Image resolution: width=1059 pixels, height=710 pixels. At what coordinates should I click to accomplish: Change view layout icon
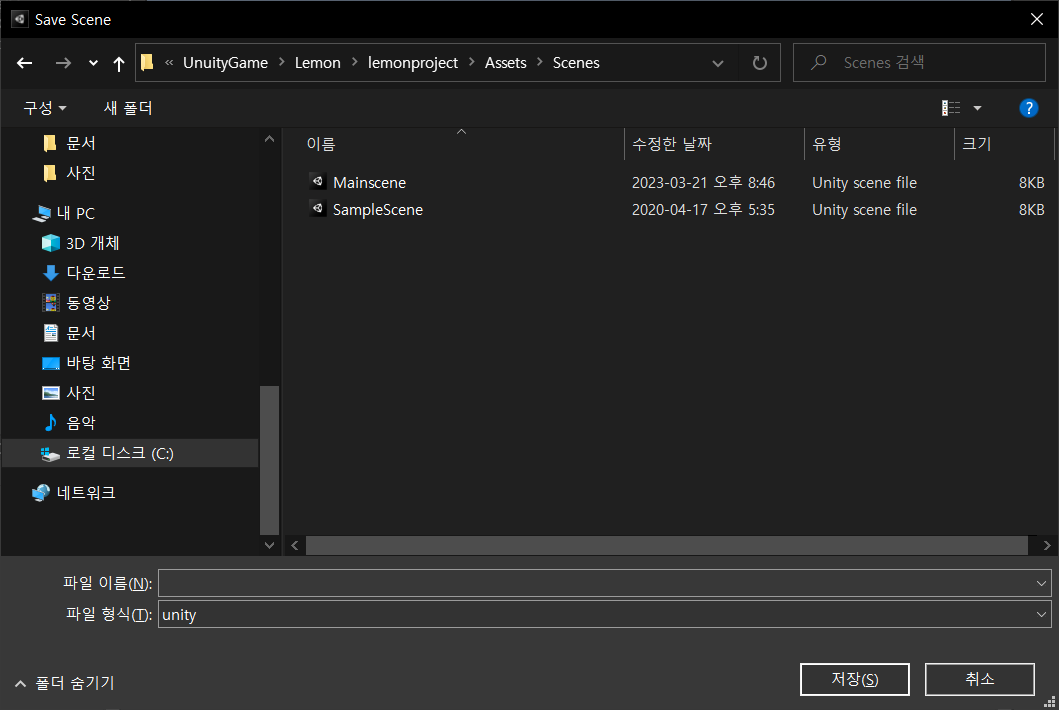pos(951,108)
